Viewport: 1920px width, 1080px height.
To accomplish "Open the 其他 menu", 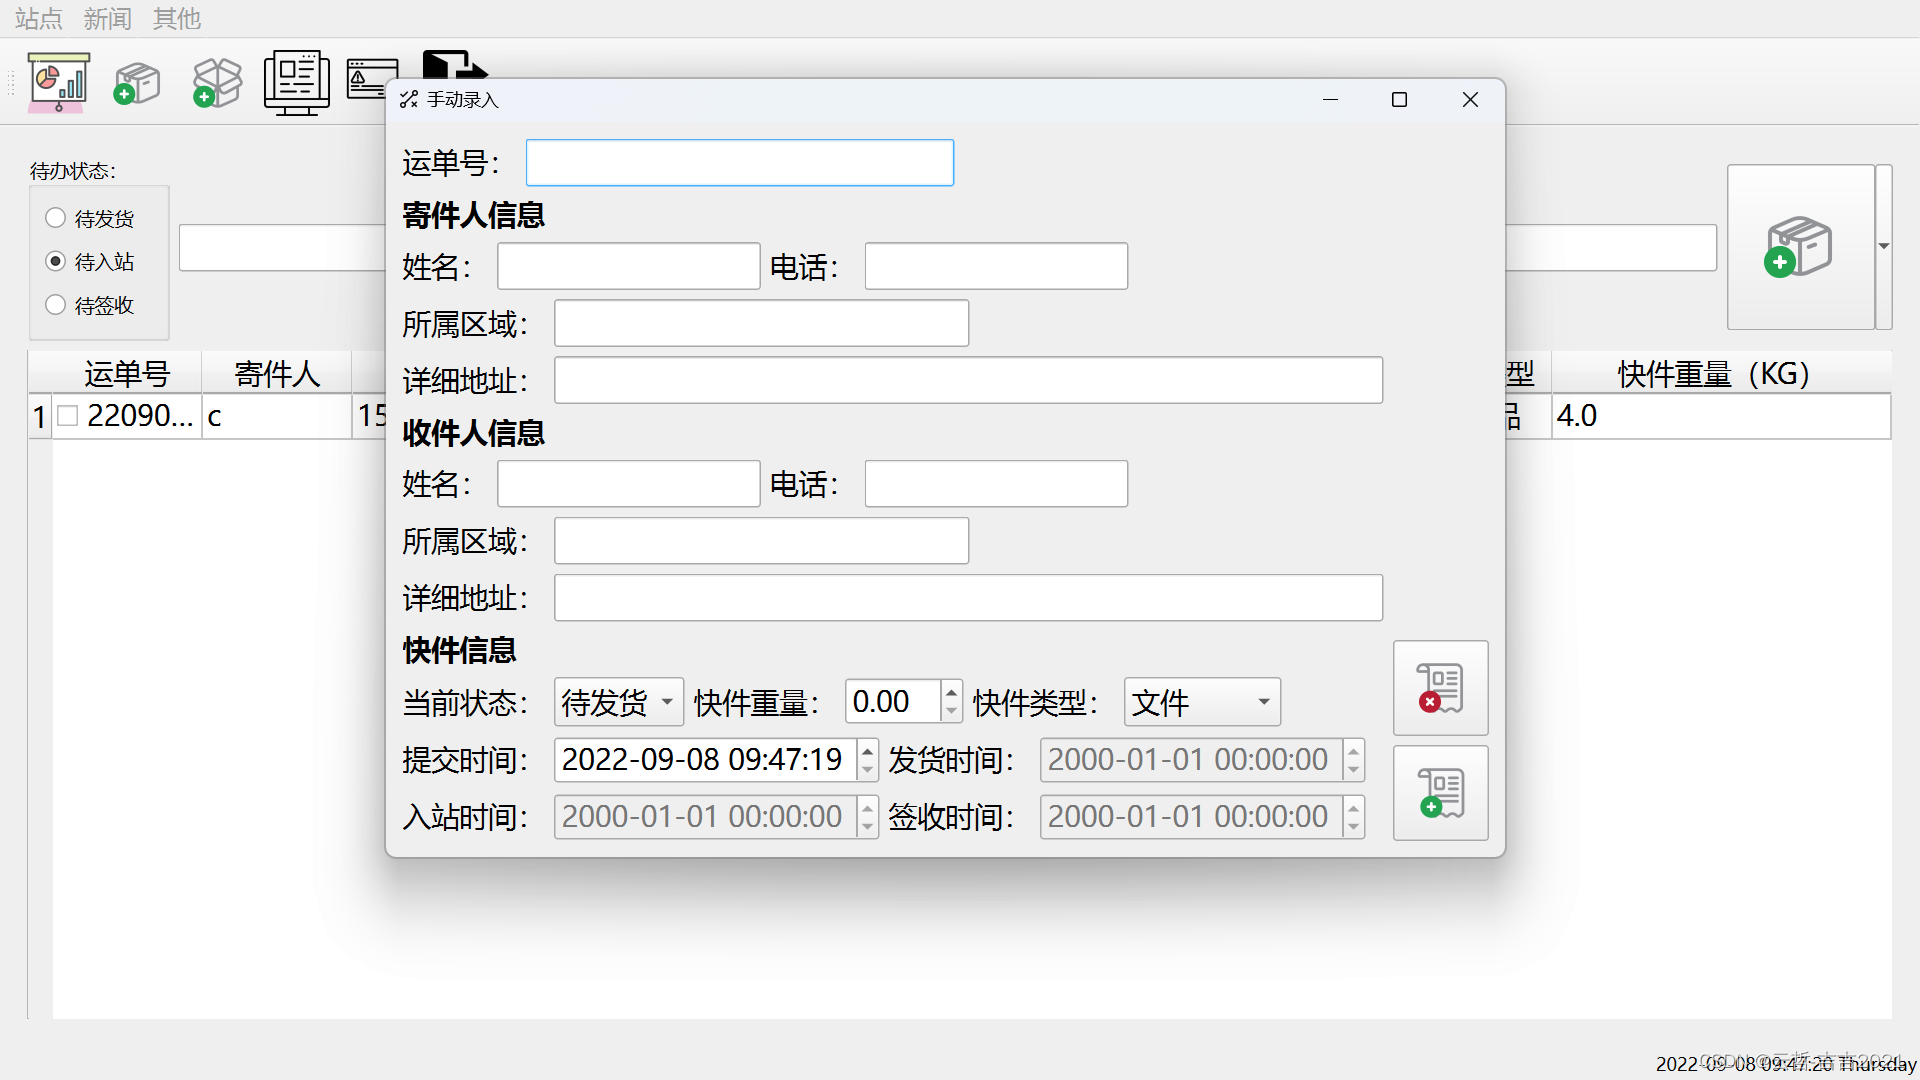I will point(177,18).
